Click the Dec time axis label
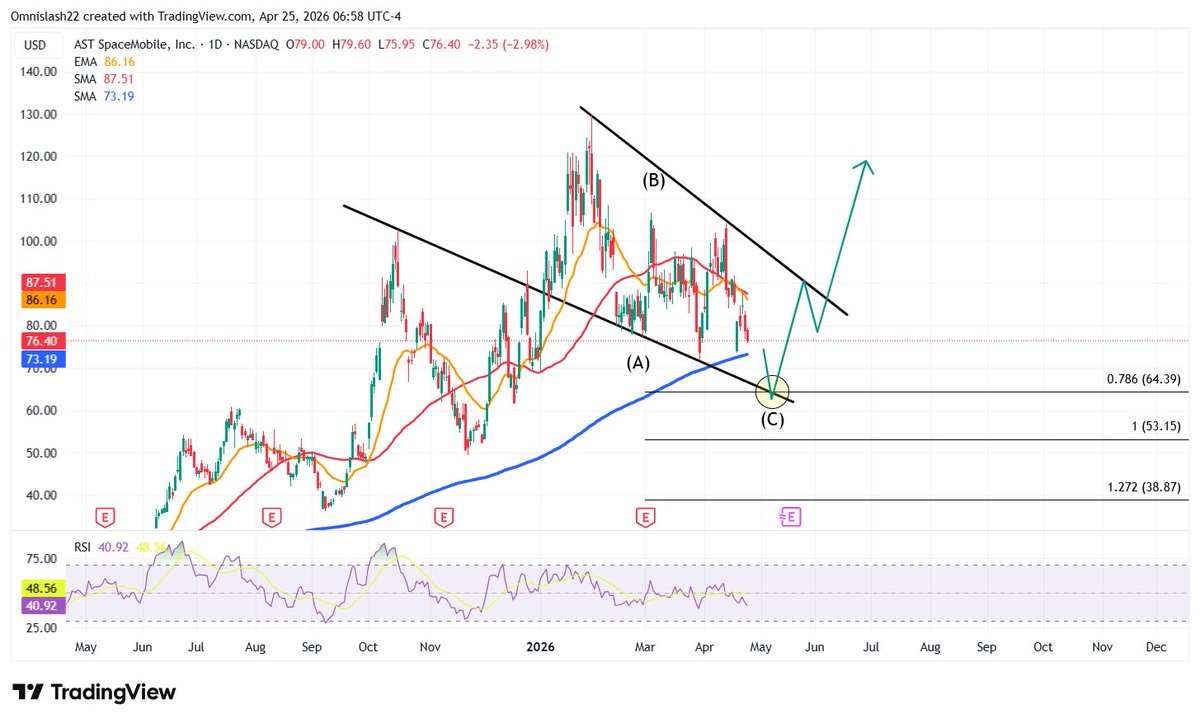This screenshot has width=1200, height=723. coord(1156,647)
